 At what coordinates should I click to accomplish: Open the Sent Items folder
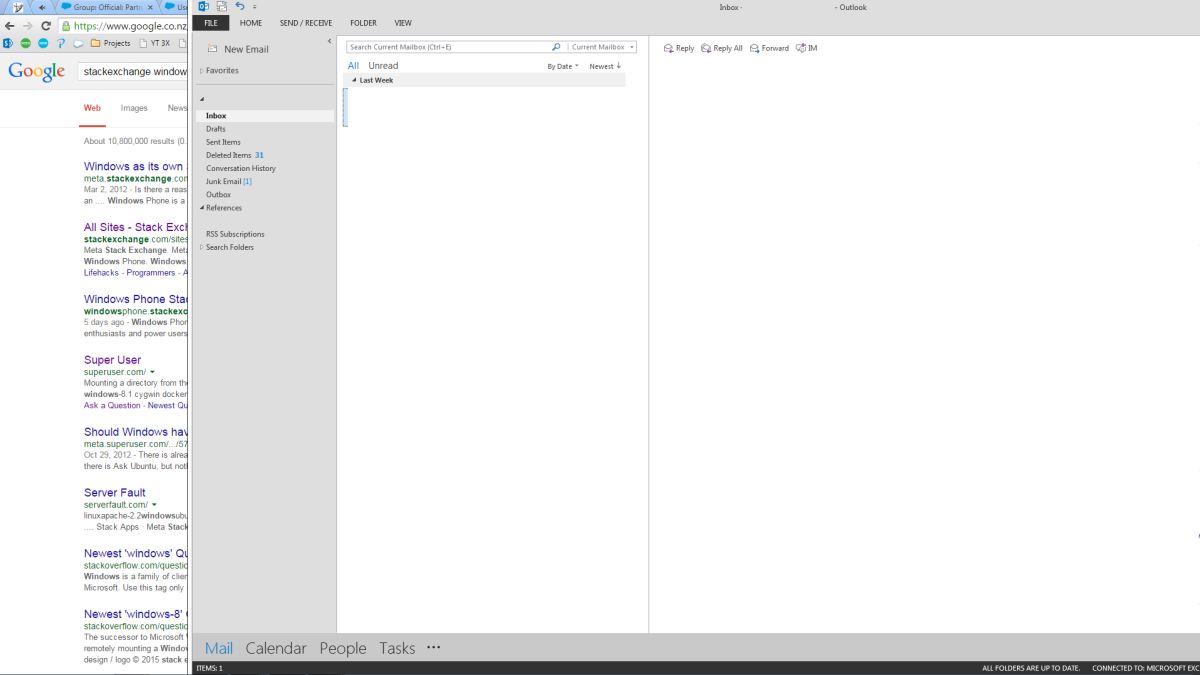tap(223, 142)
